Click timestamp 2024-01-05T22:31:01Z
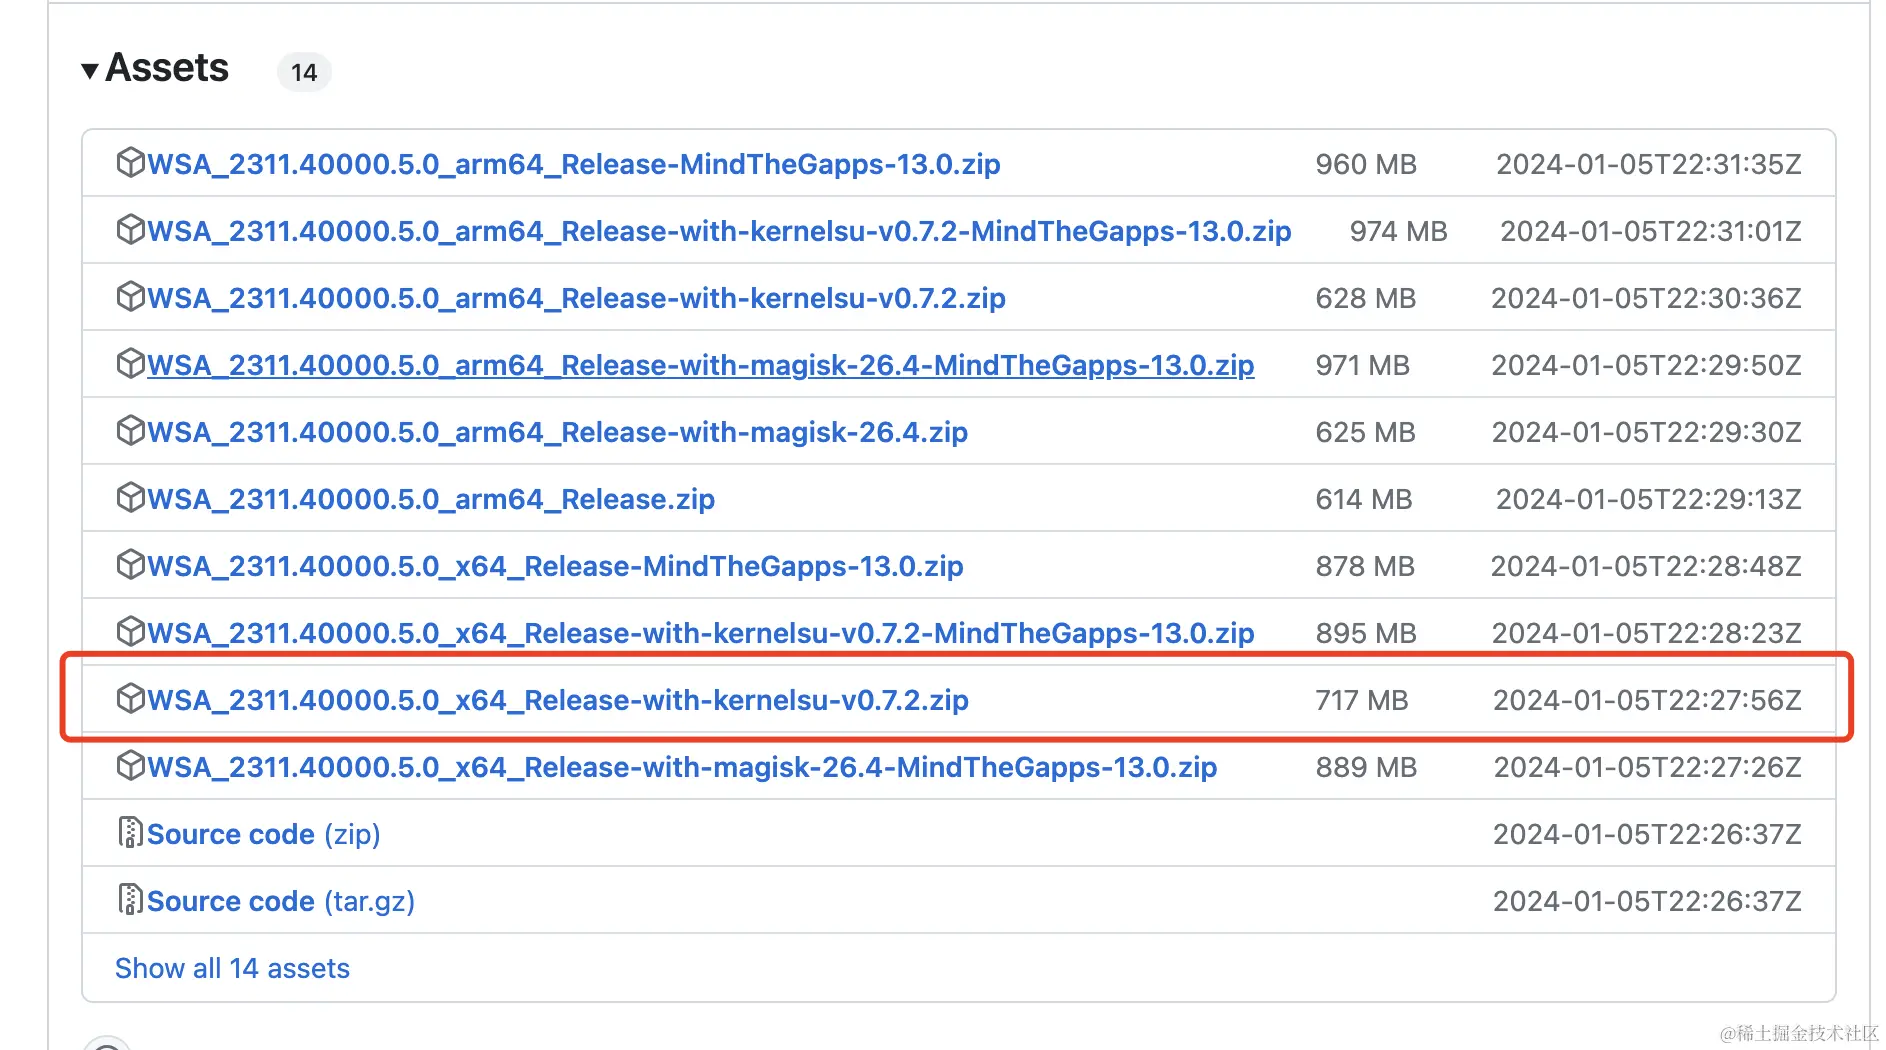The width and height of the screenshot is (1886, 1050). tap(1651, 231)
